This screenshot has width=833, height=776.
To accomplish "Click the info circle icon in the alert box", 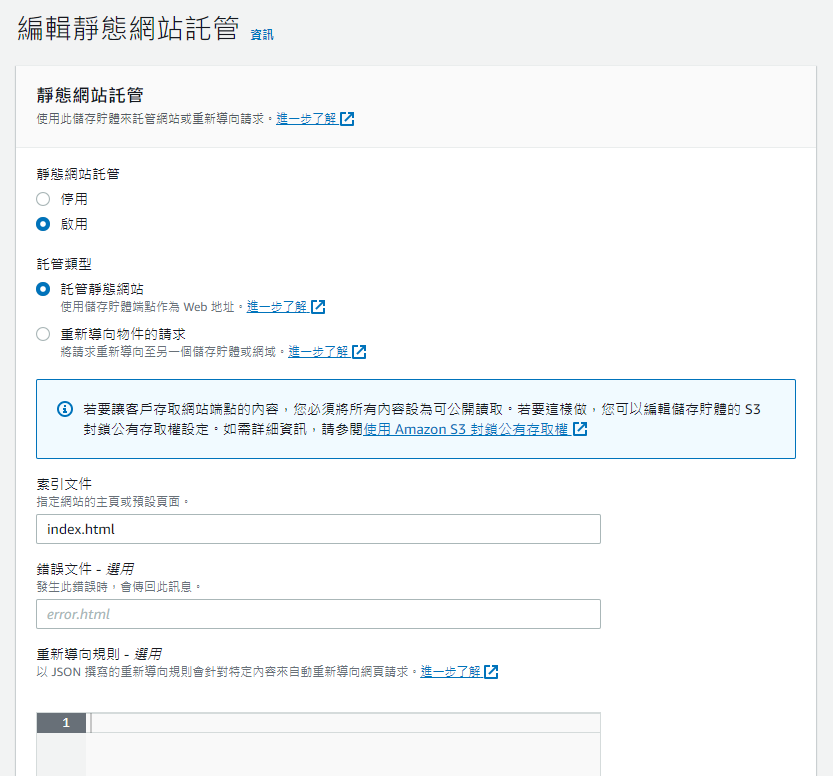I will pos(65,409).
